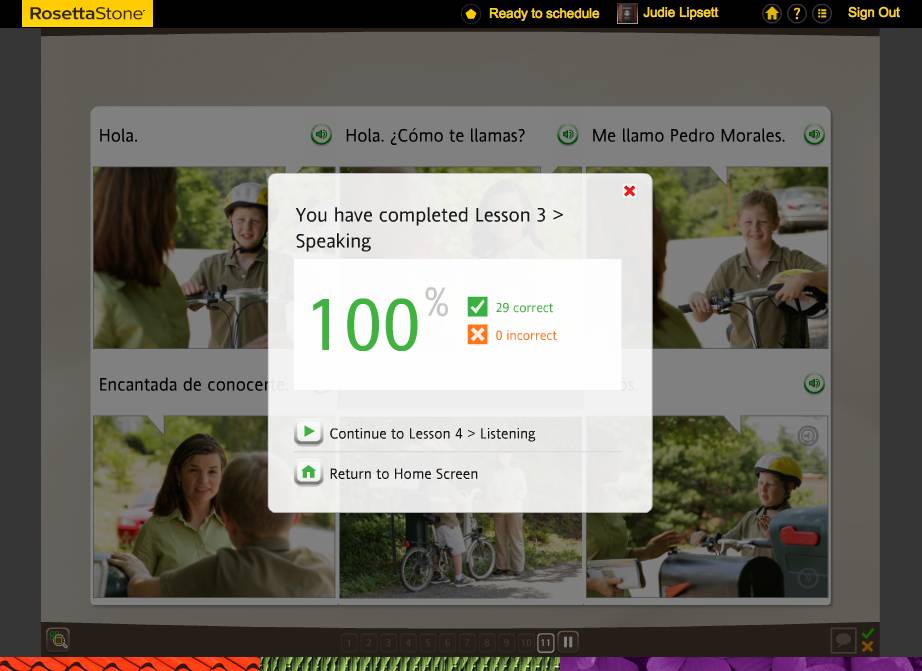Select screen 1 in the progress bar
This screenshot has height=671, width=922.
click(348, 643)
